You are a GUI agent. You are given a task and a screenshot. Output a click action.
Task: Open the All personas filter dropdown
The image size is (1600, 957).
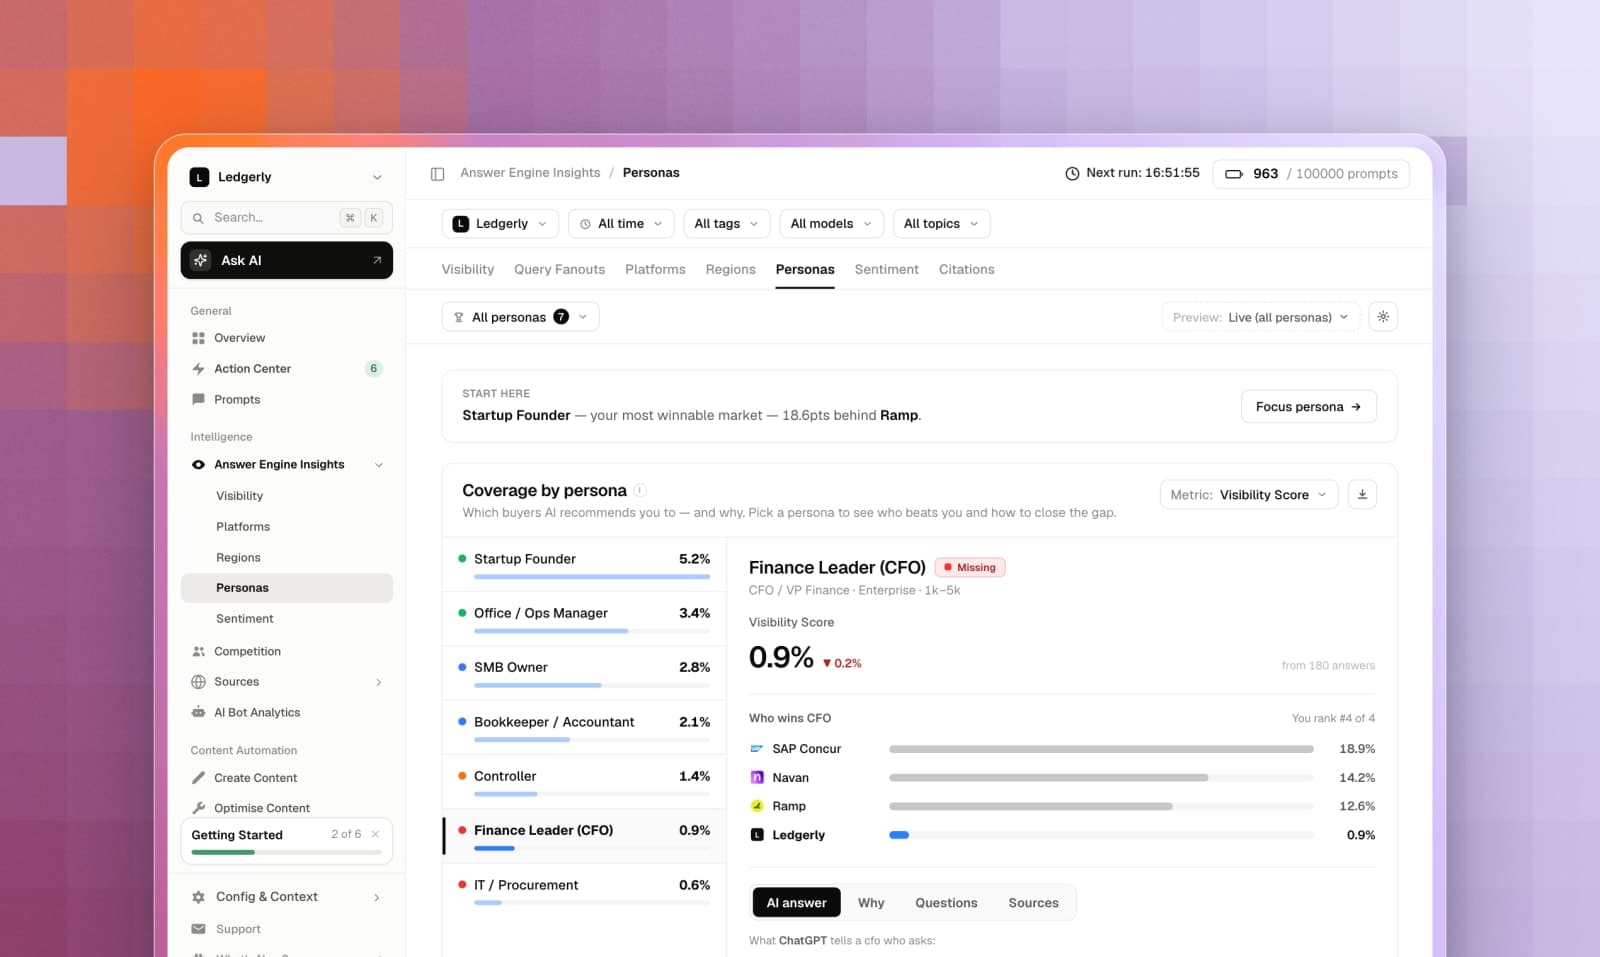pos(520,317)
